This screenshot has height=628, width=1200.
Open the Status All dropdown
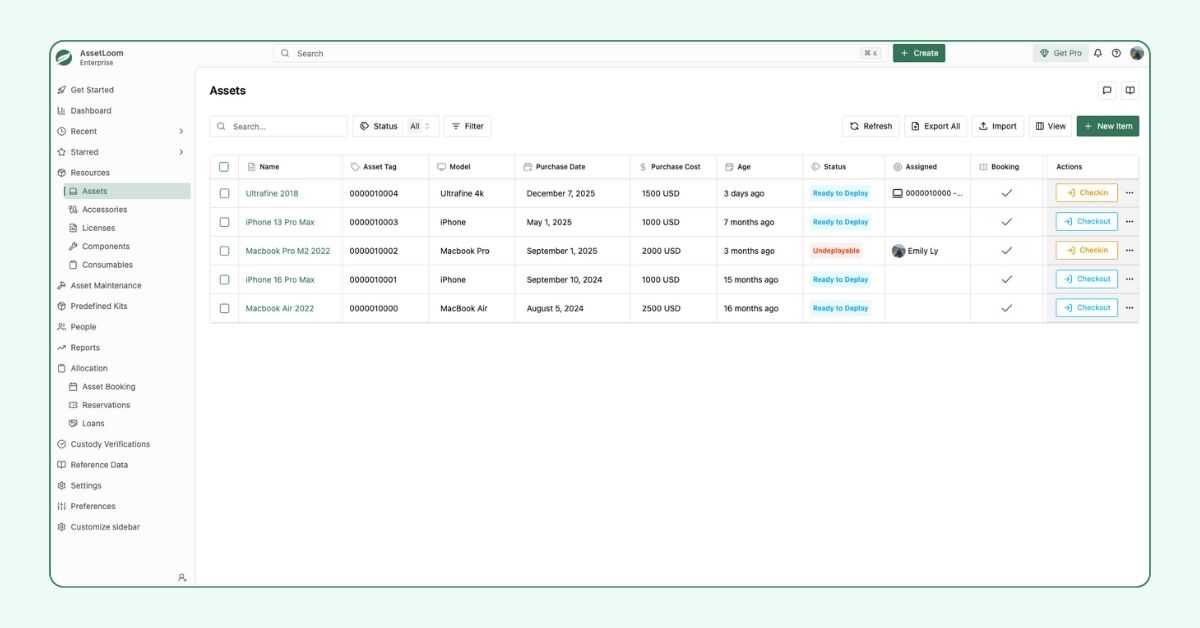[396, 126]
